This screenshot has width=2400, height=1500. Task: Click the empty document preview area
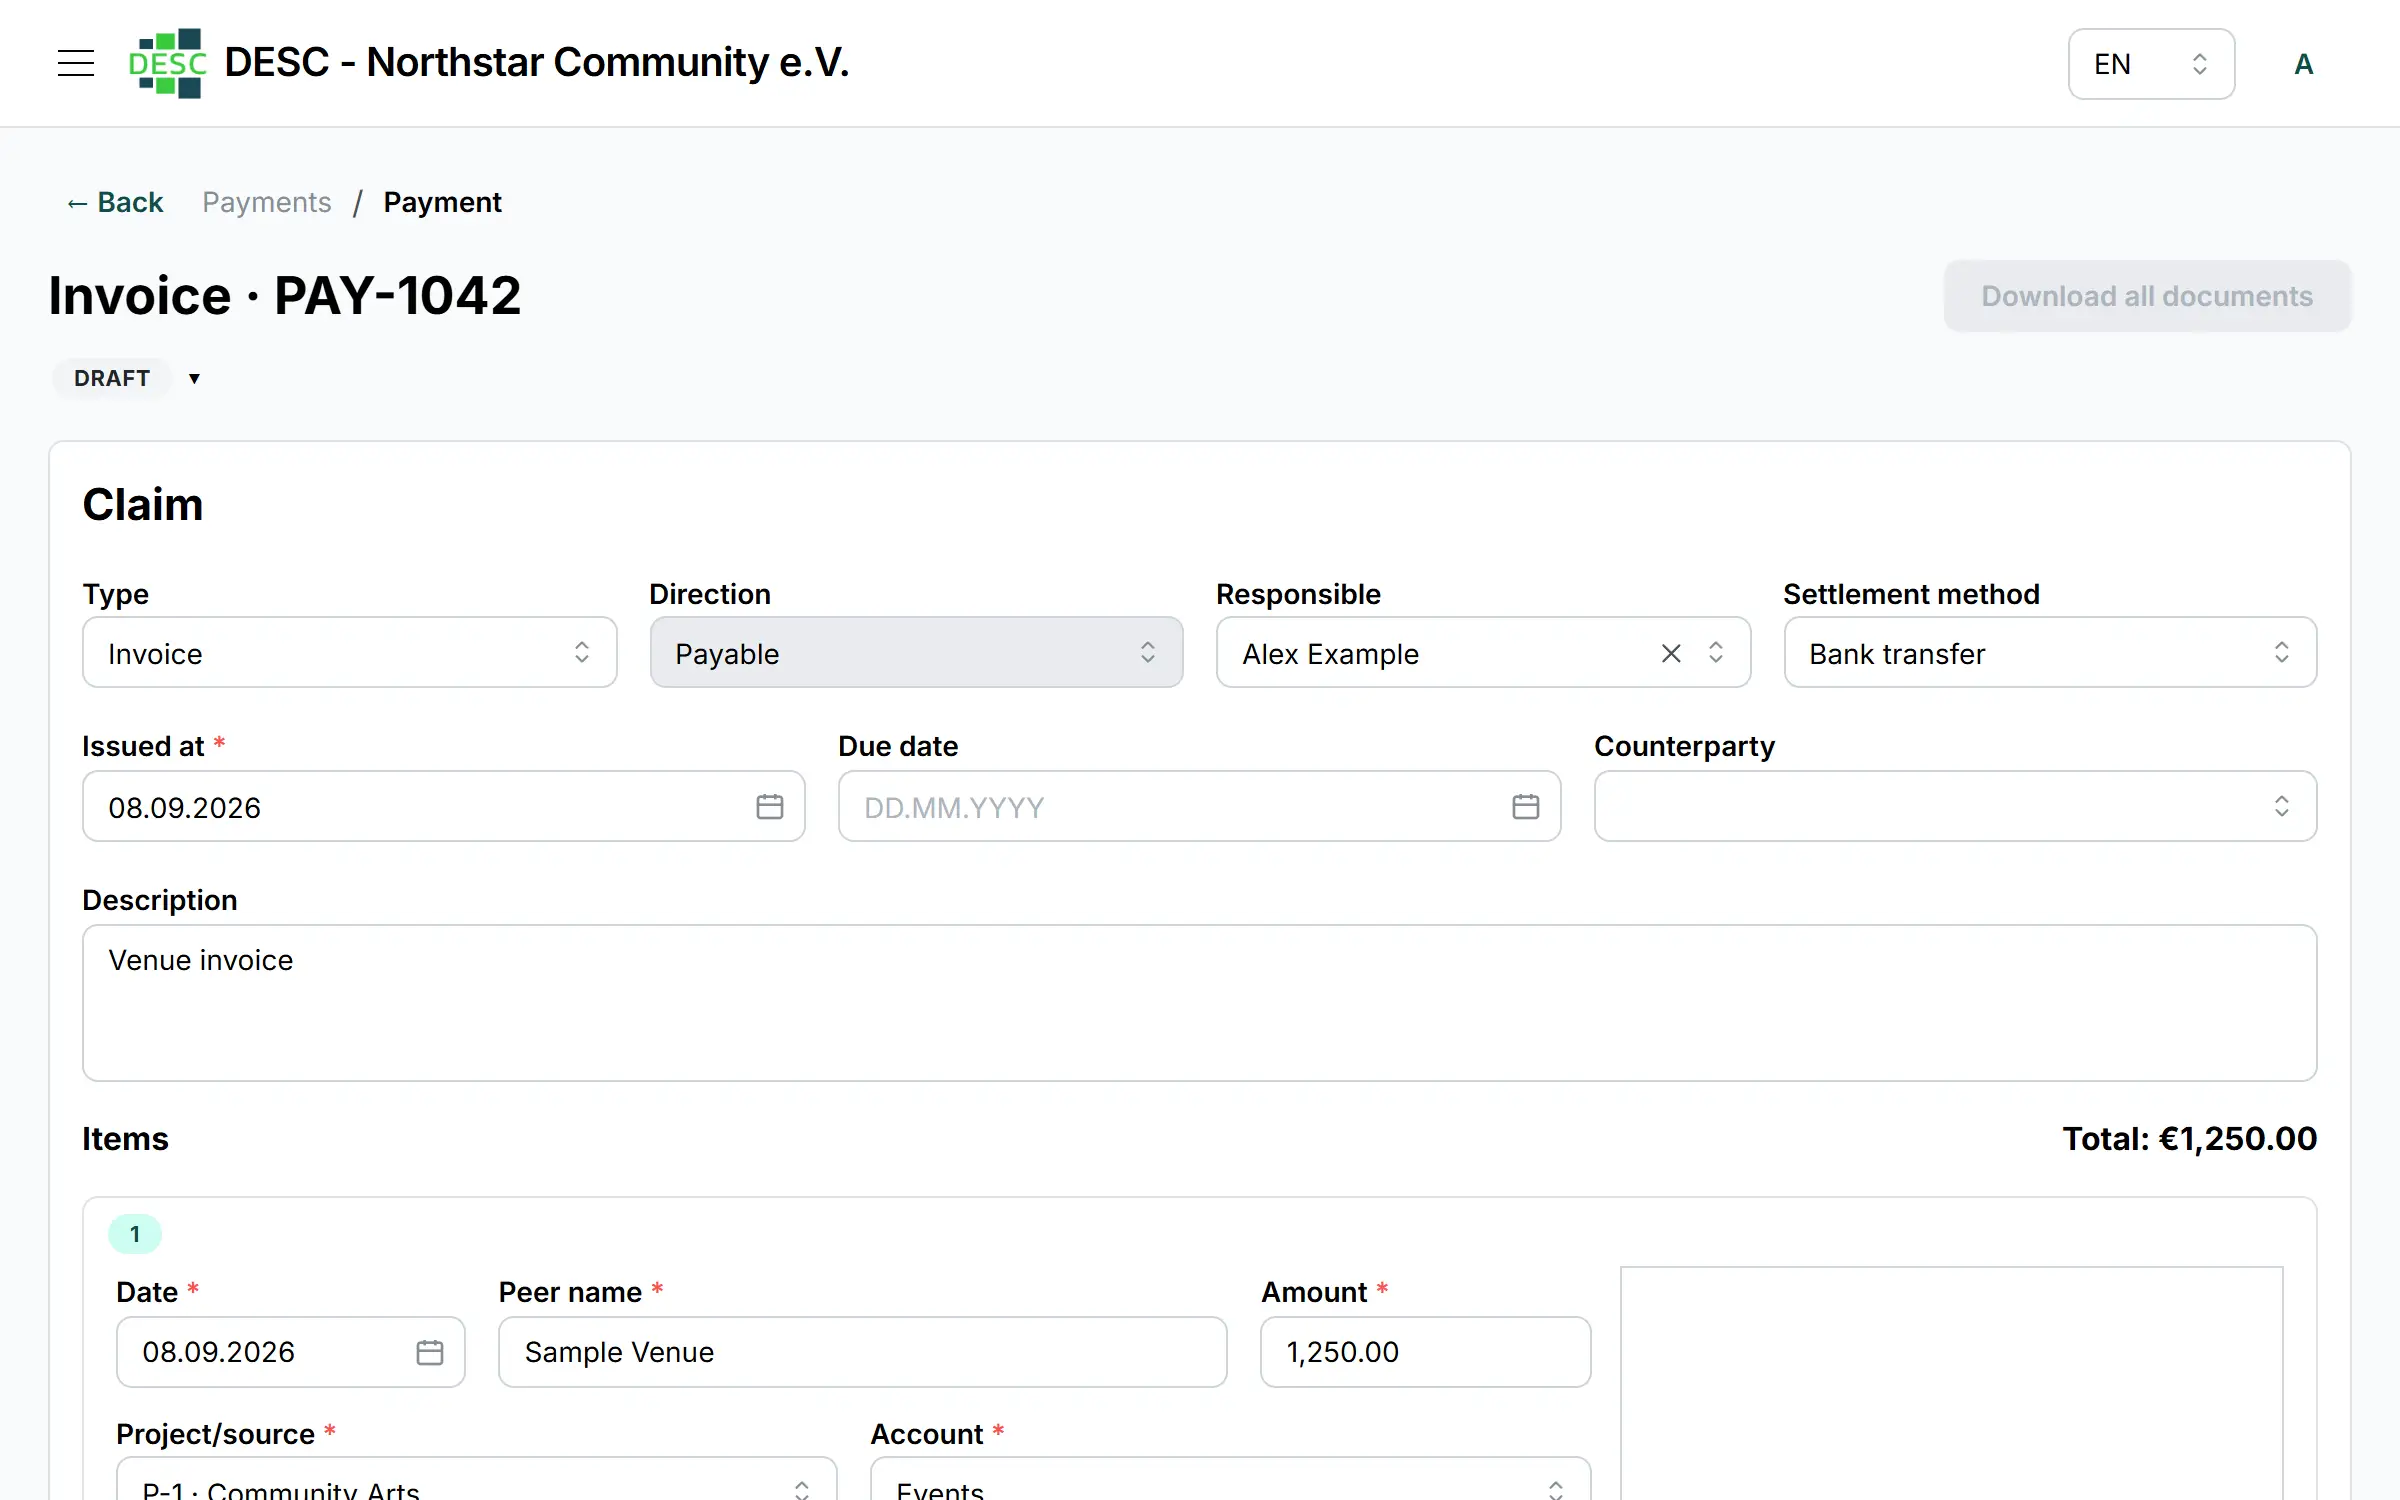click(1951, 1383)
